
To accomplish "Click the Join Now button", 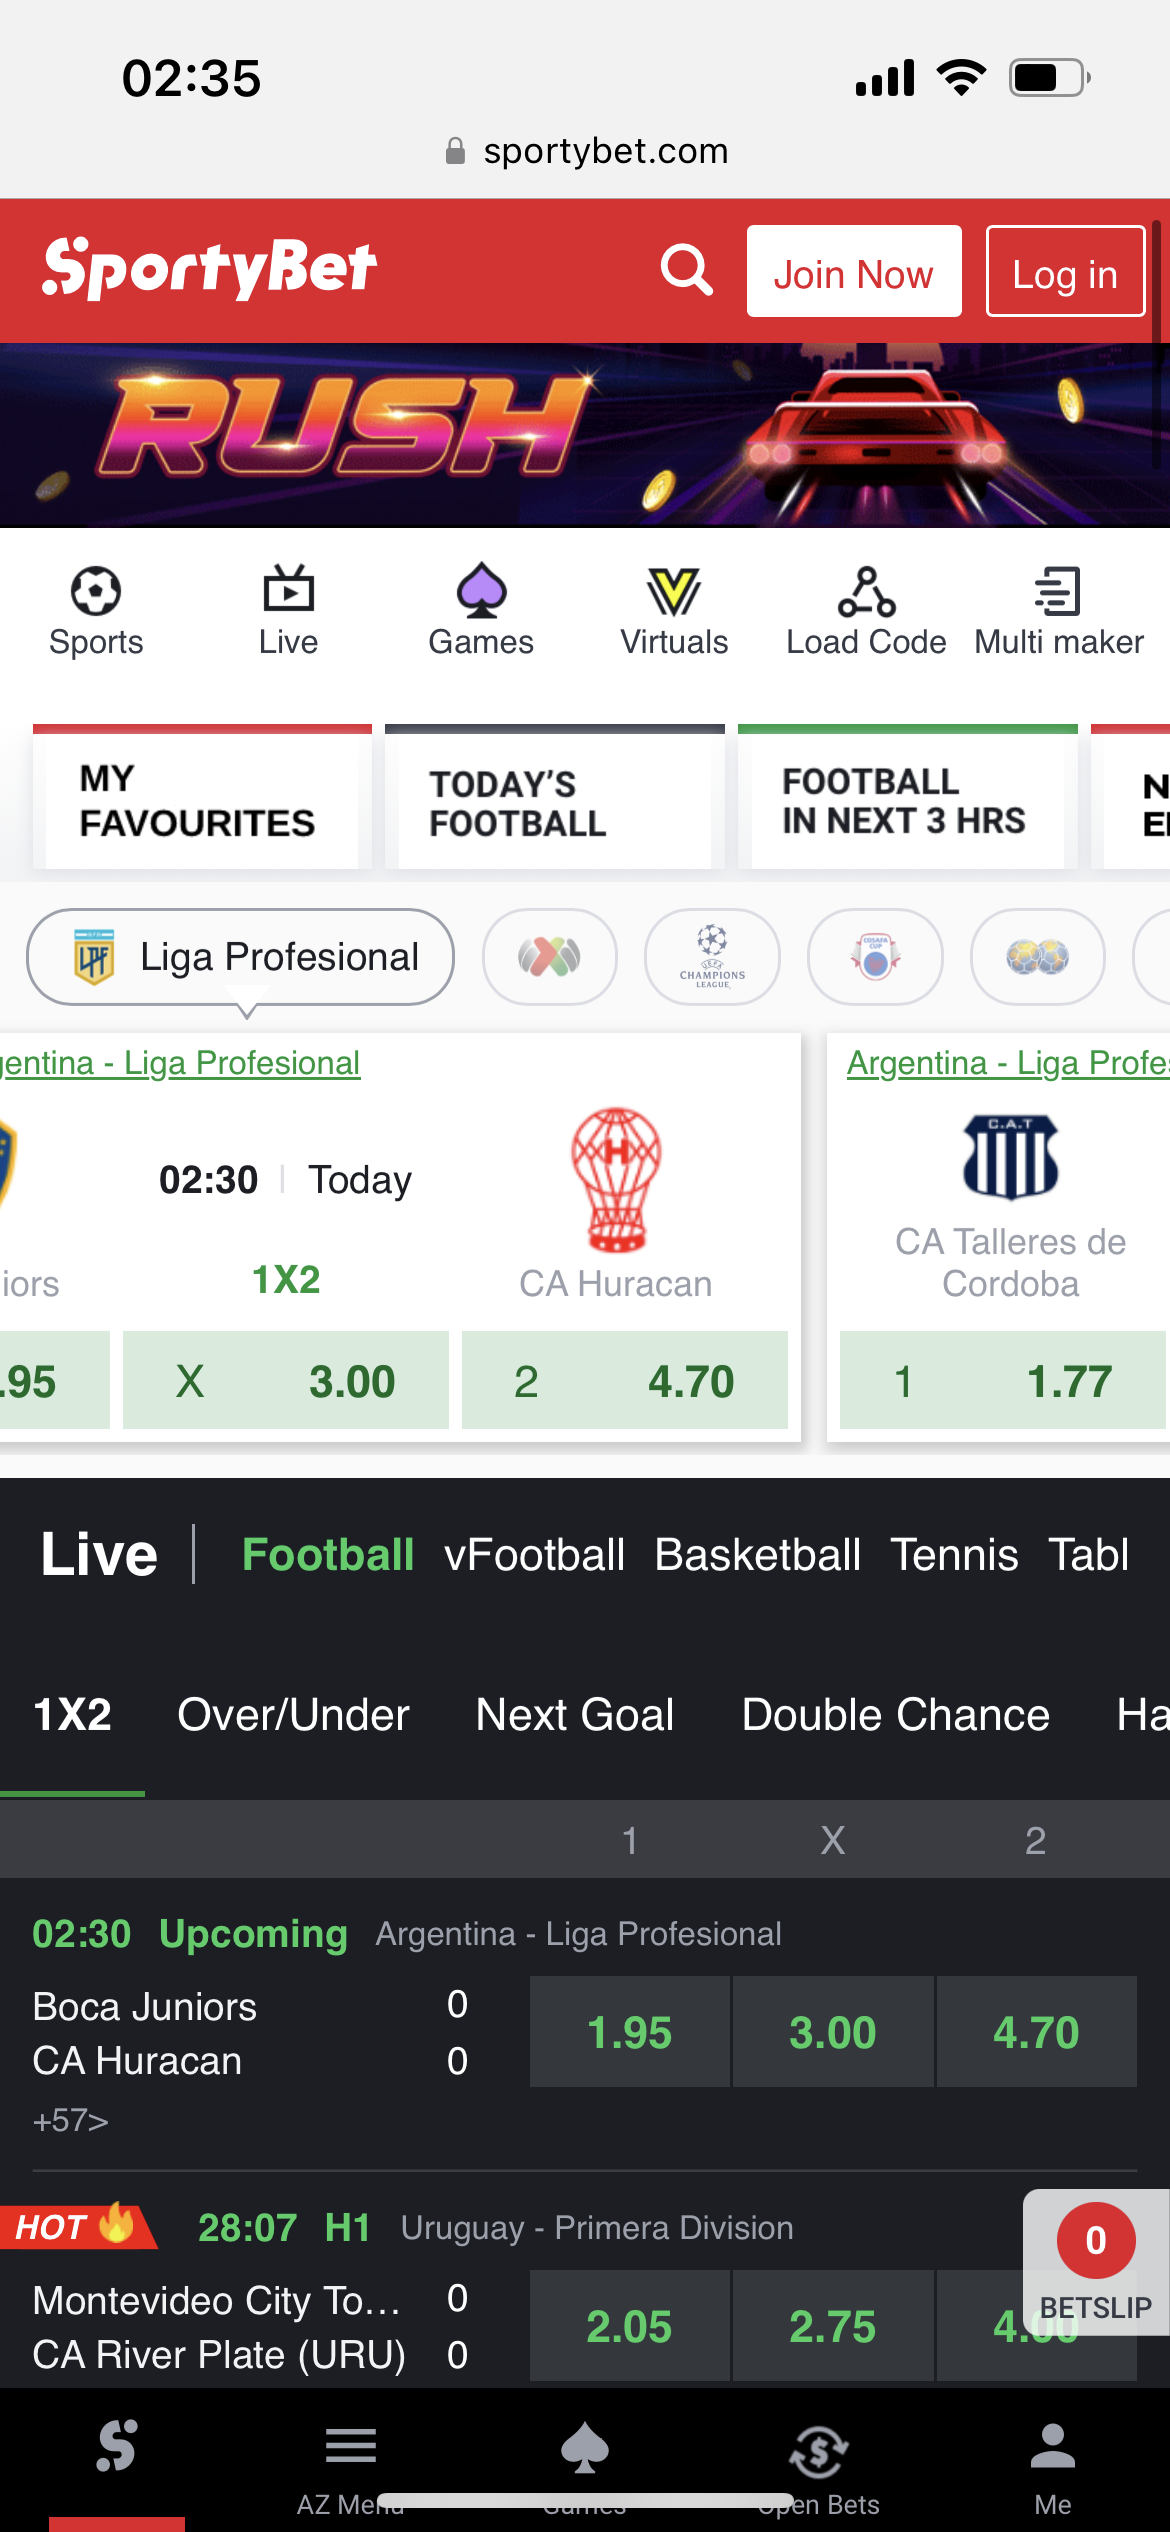I will [x=853, y=272].
